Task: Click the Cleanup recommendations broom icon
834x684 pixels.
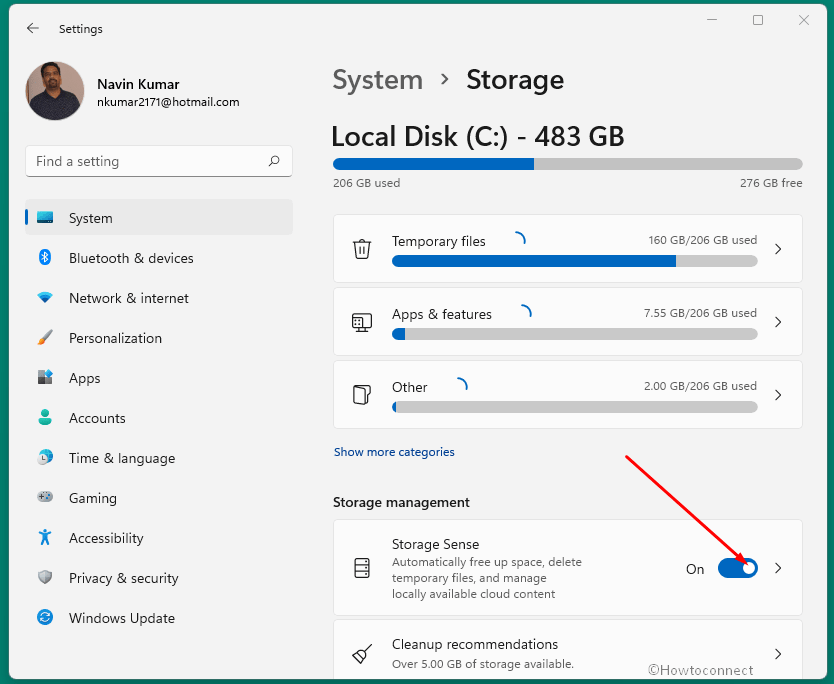Action: click(x=362, y=654)
